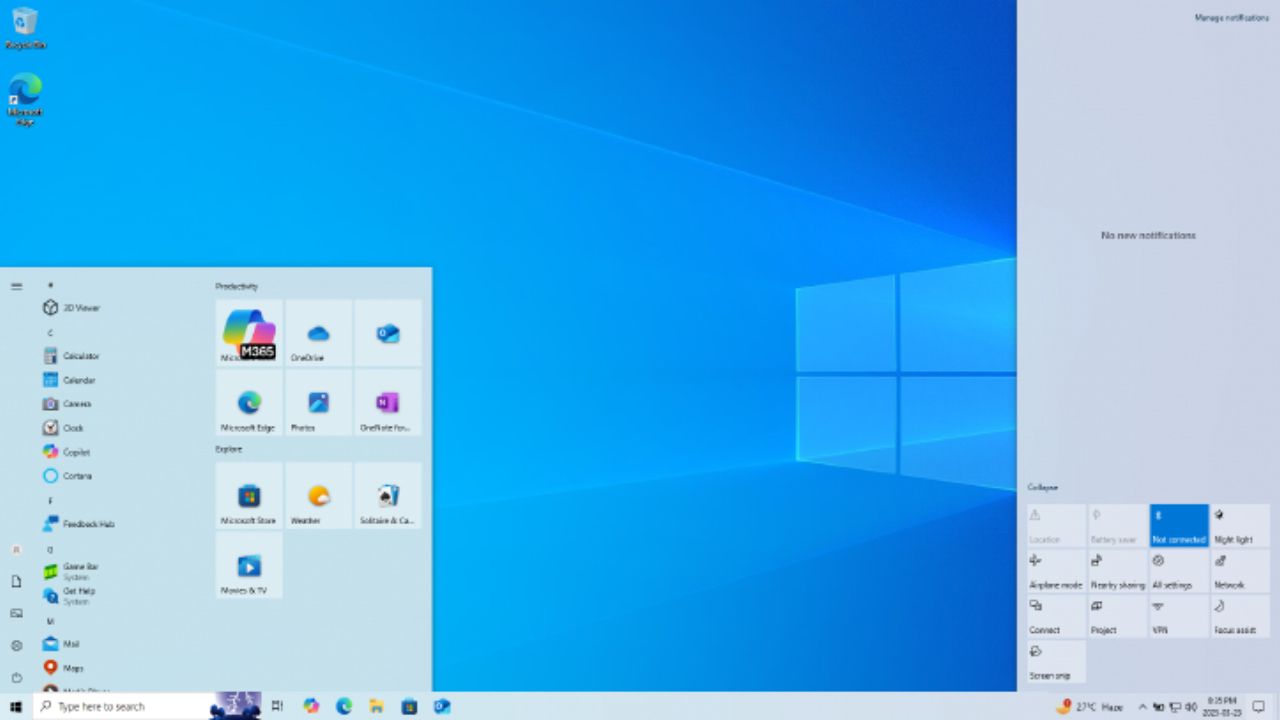The height and width of the screenshot is (720, 1280).
Task: Expand hidden icons in the system tray
Action: tap(1143, 706)
